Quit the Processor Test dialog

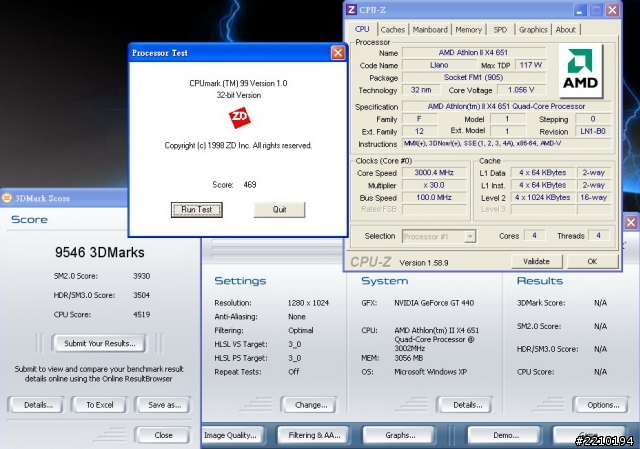pyautogui.click(x=279, y=209)
